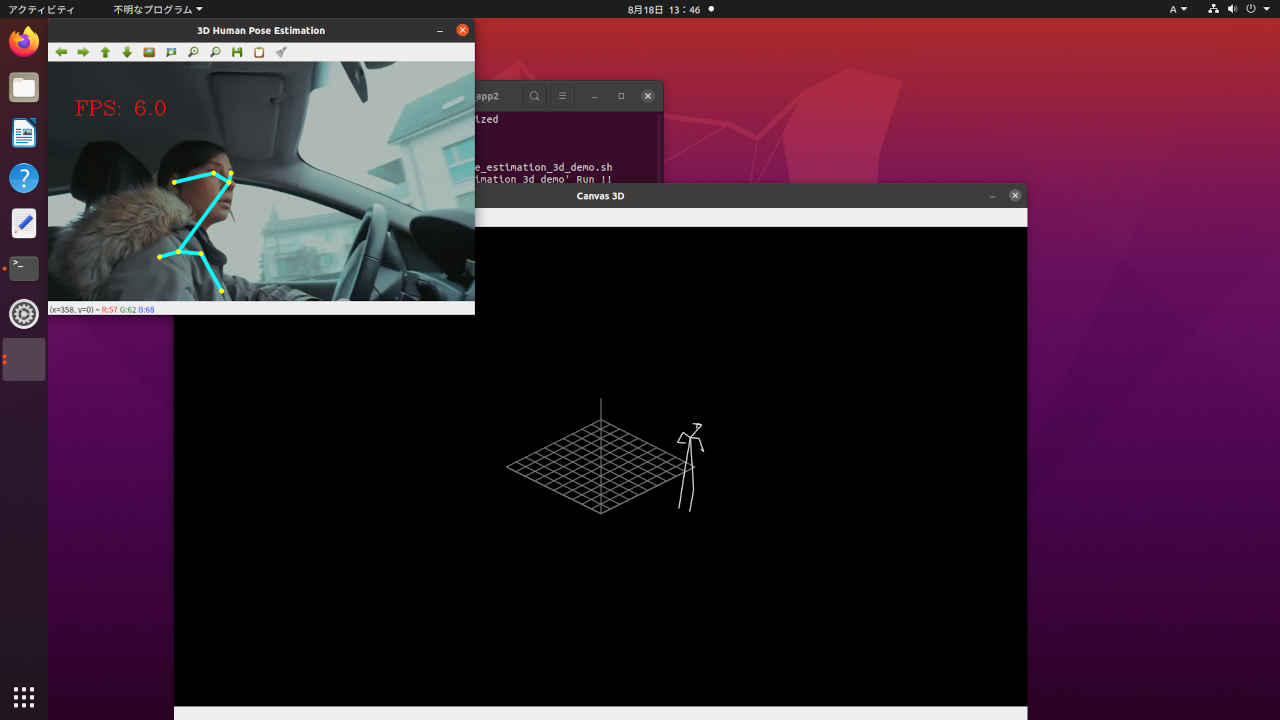1280x720 pixels.
Task: Click the RGB pixel readout in the status bar
Action: (130, 310)
